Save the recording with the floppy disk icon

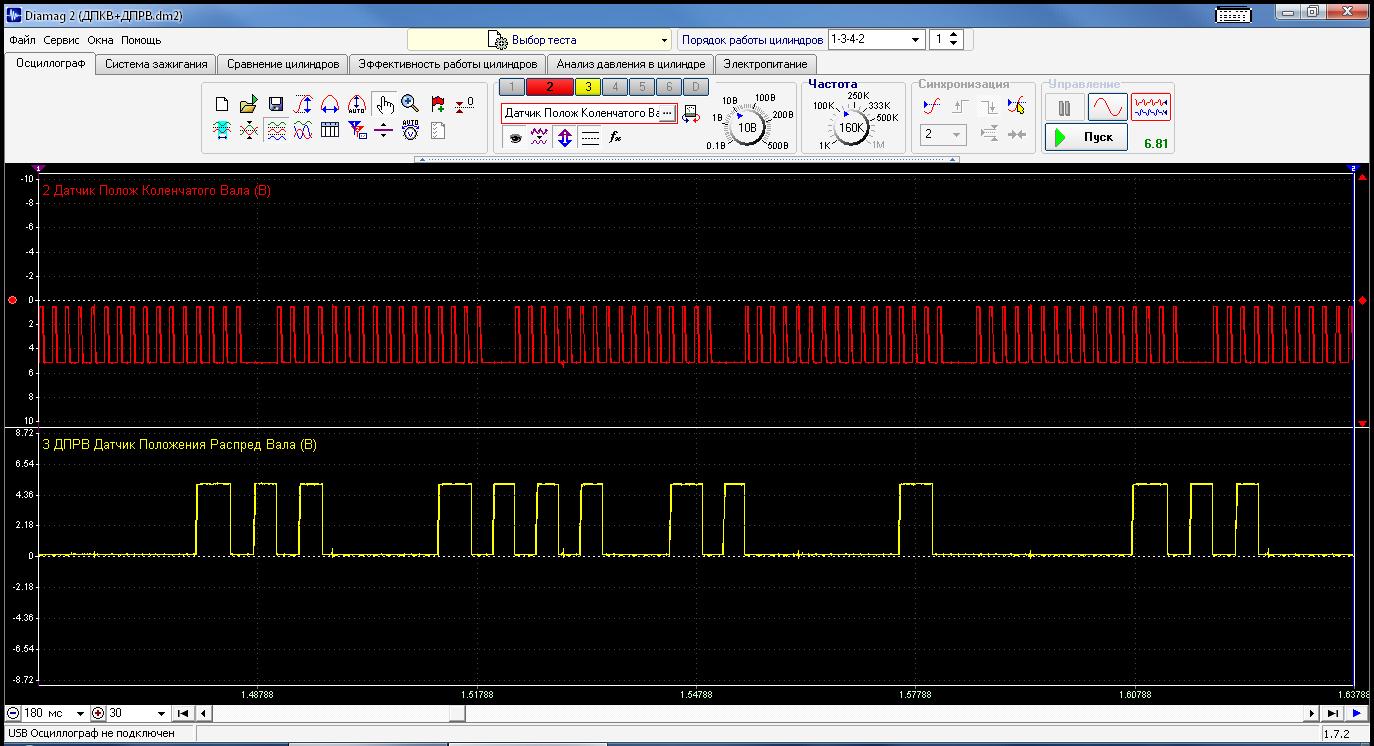pos(276,104)
